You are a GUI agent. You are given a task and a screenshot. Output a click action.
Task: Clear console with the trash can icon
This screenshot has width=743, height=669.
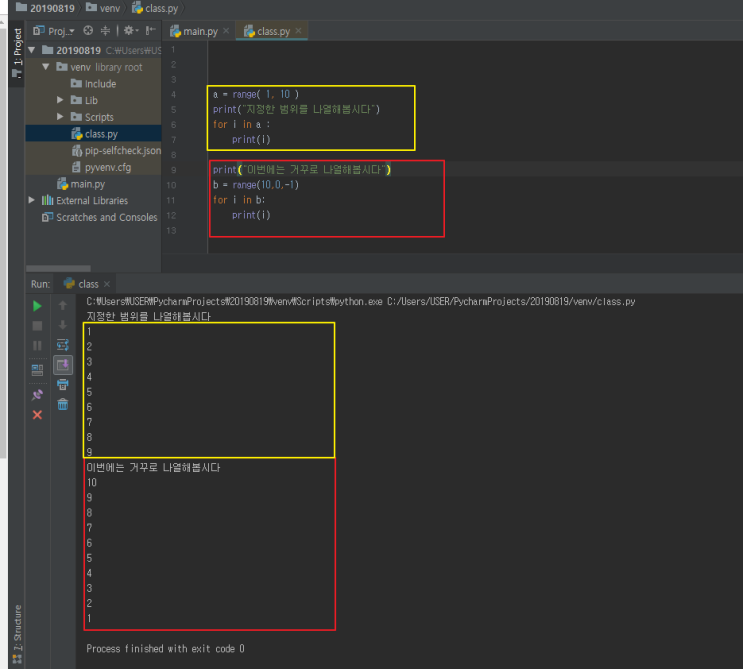pos(63,404)
